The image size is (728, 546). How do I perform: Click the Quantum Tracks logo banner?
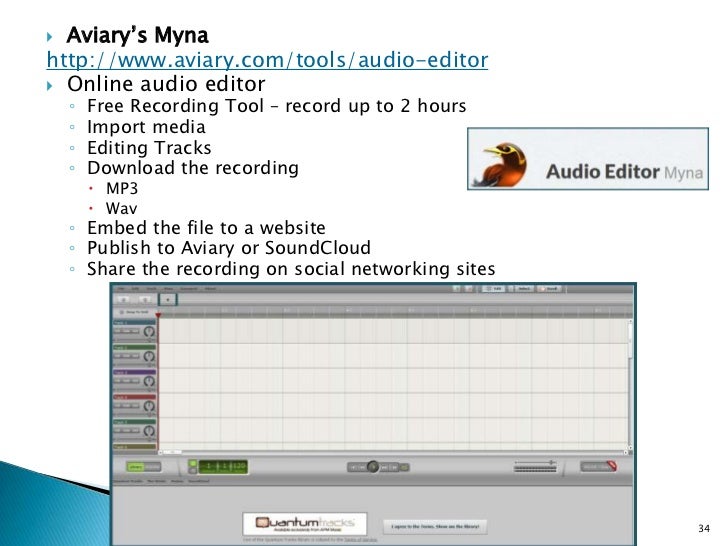coord(305,524)
